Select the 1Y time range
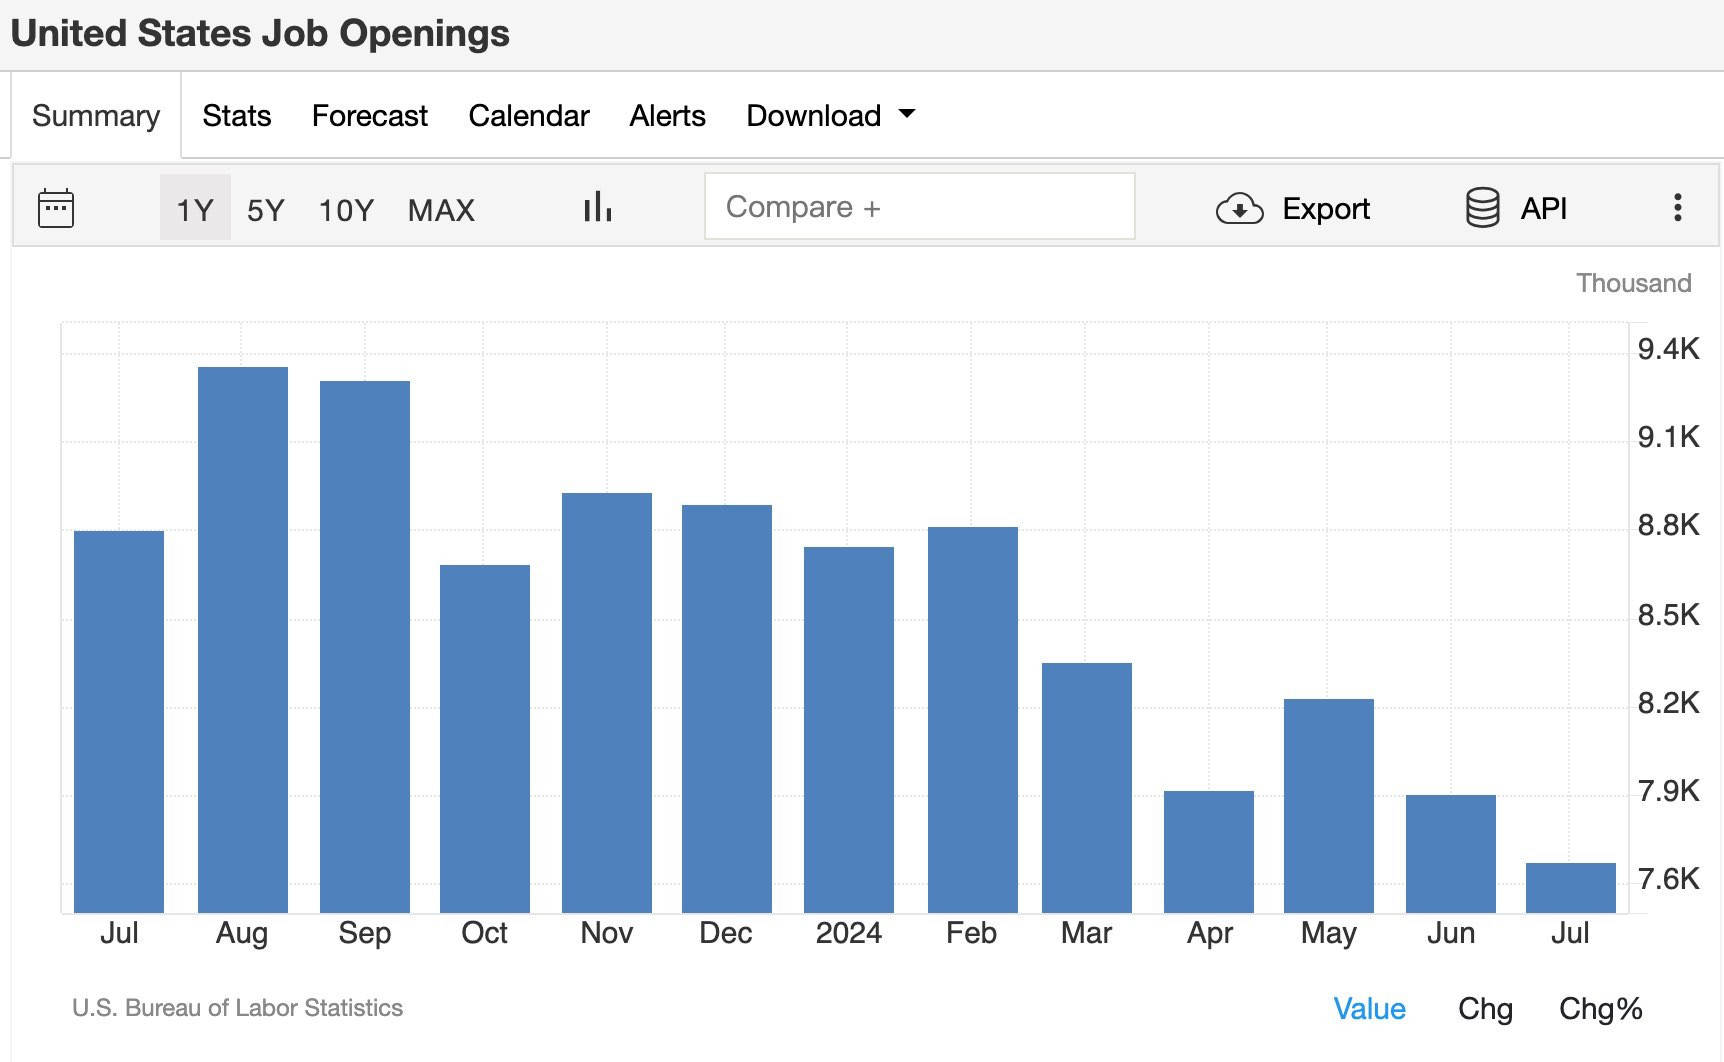Viewport: 1724px width, 1062px height. tap(195, 208)
